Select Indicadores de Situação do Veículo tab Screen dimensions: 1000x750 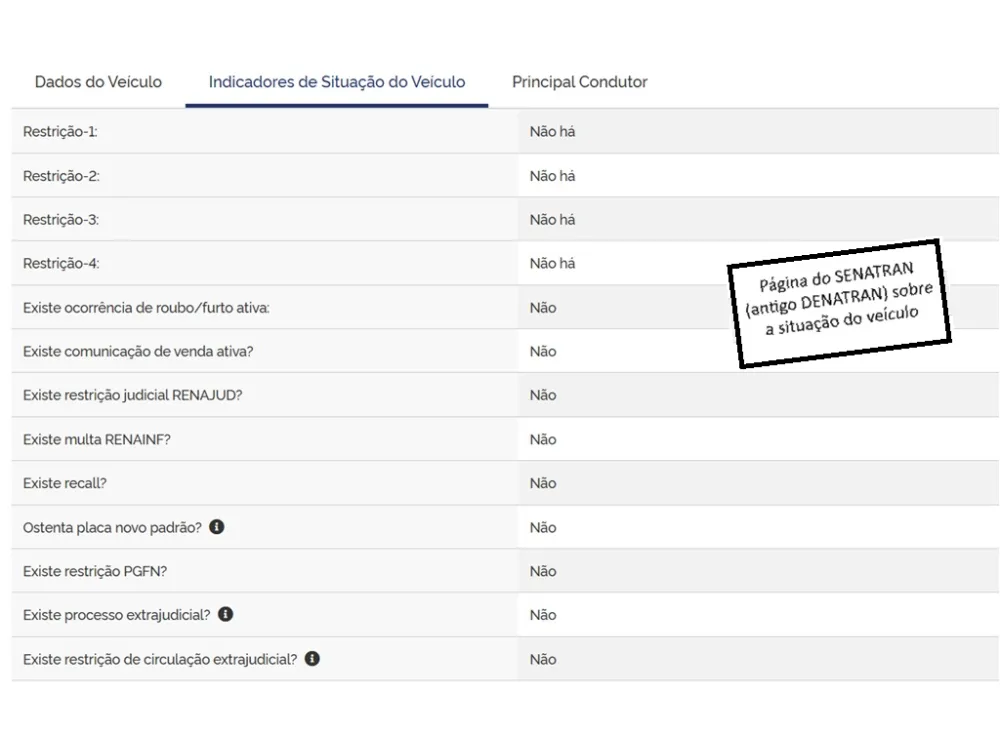(337, 82)
